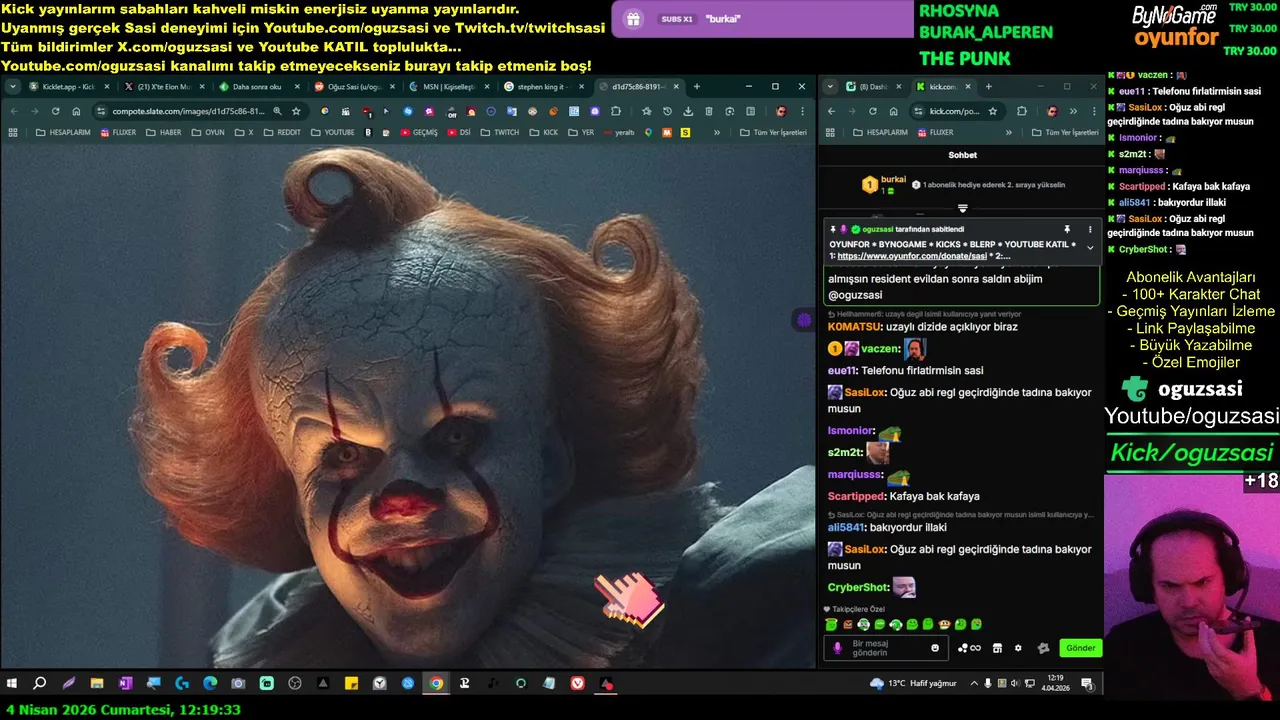This screenshot has height=720, width=1280.
Task: Open oyunfor.com donate link in pinned message
Action: pos(912,256)
